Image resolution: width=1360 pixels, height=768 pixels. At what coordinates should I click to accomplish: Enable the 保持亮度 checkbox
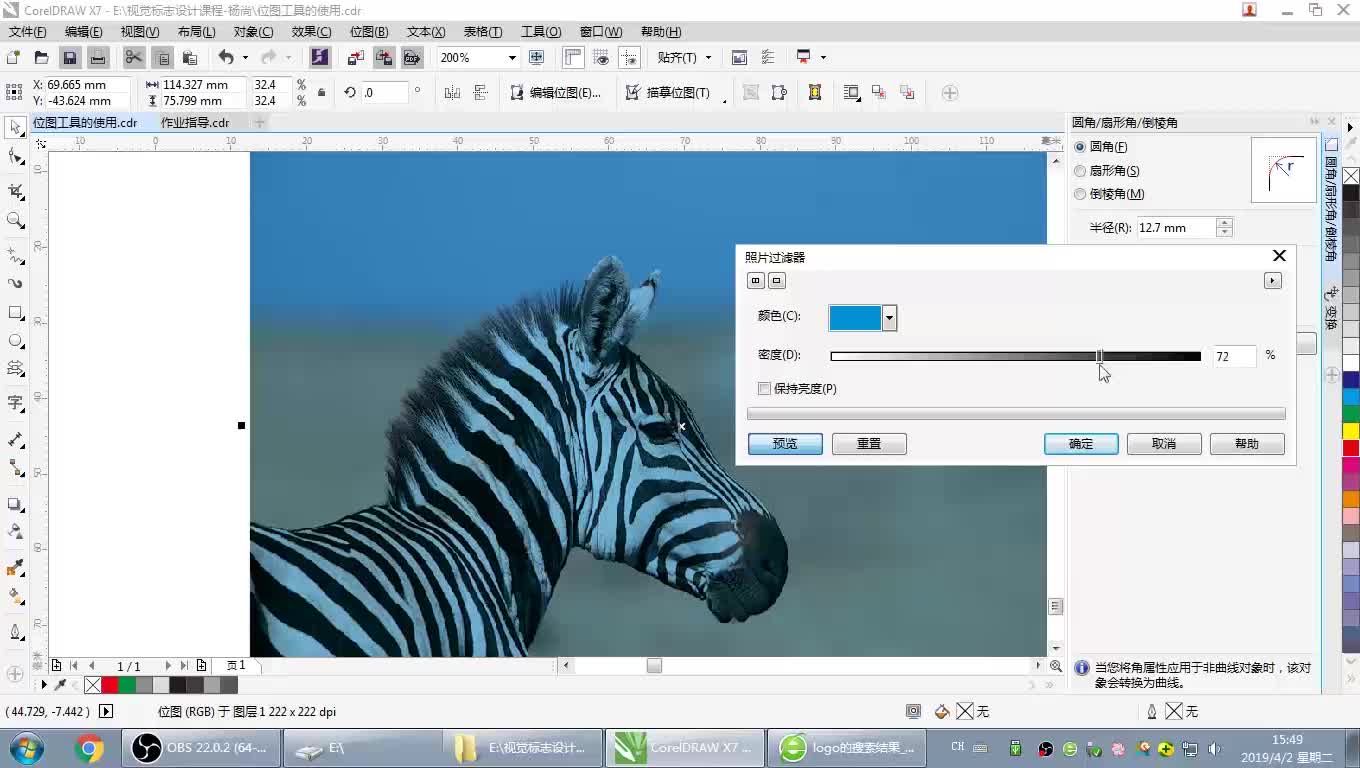pos(765,388)
